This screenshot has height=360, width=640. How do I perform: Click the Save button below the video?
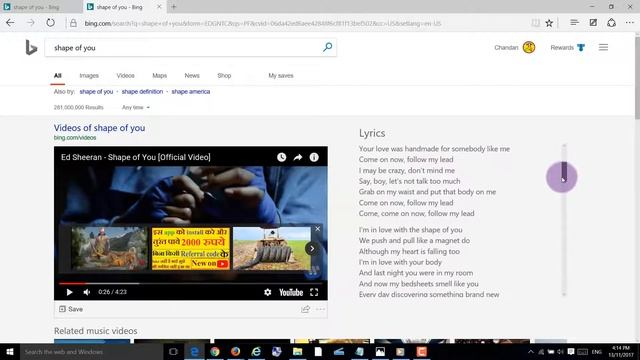(71, 309)
